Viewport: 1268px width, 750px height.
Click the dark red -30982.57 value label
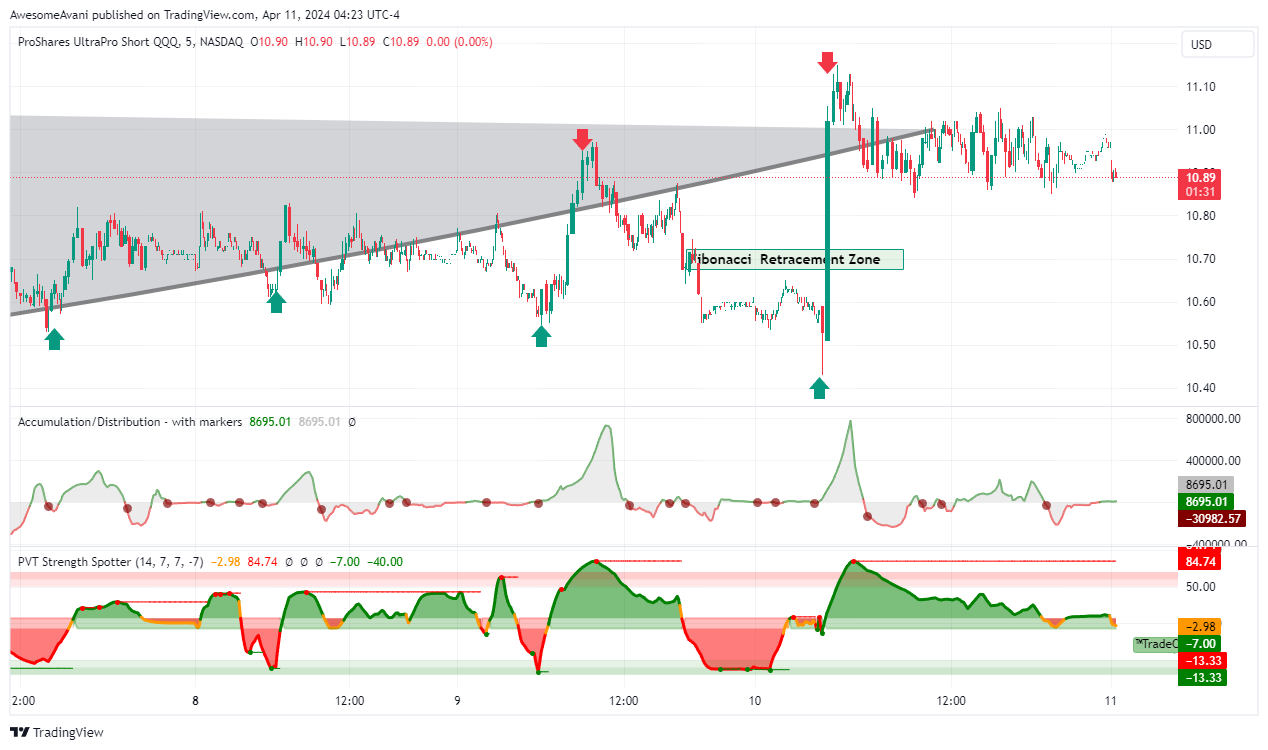coord(1213,518)
